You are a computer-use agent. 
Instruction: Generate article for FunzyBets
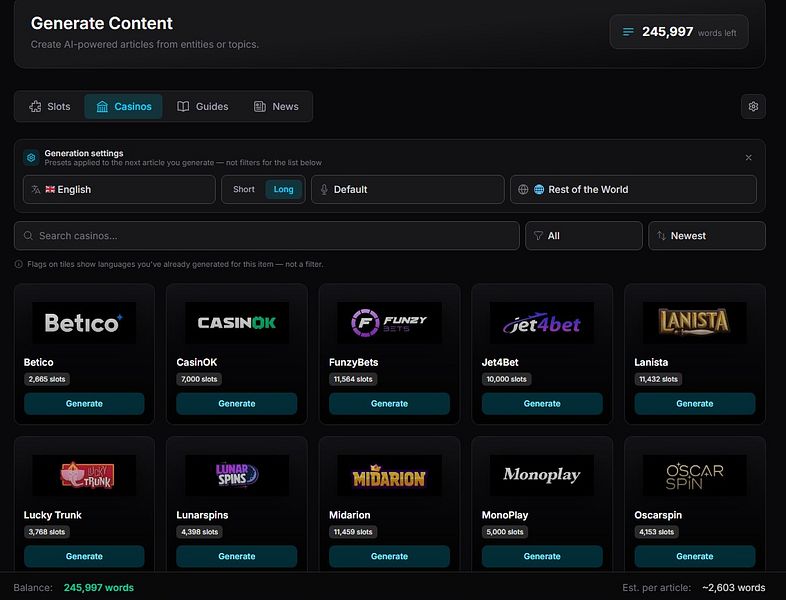click(x=389, y=404)
